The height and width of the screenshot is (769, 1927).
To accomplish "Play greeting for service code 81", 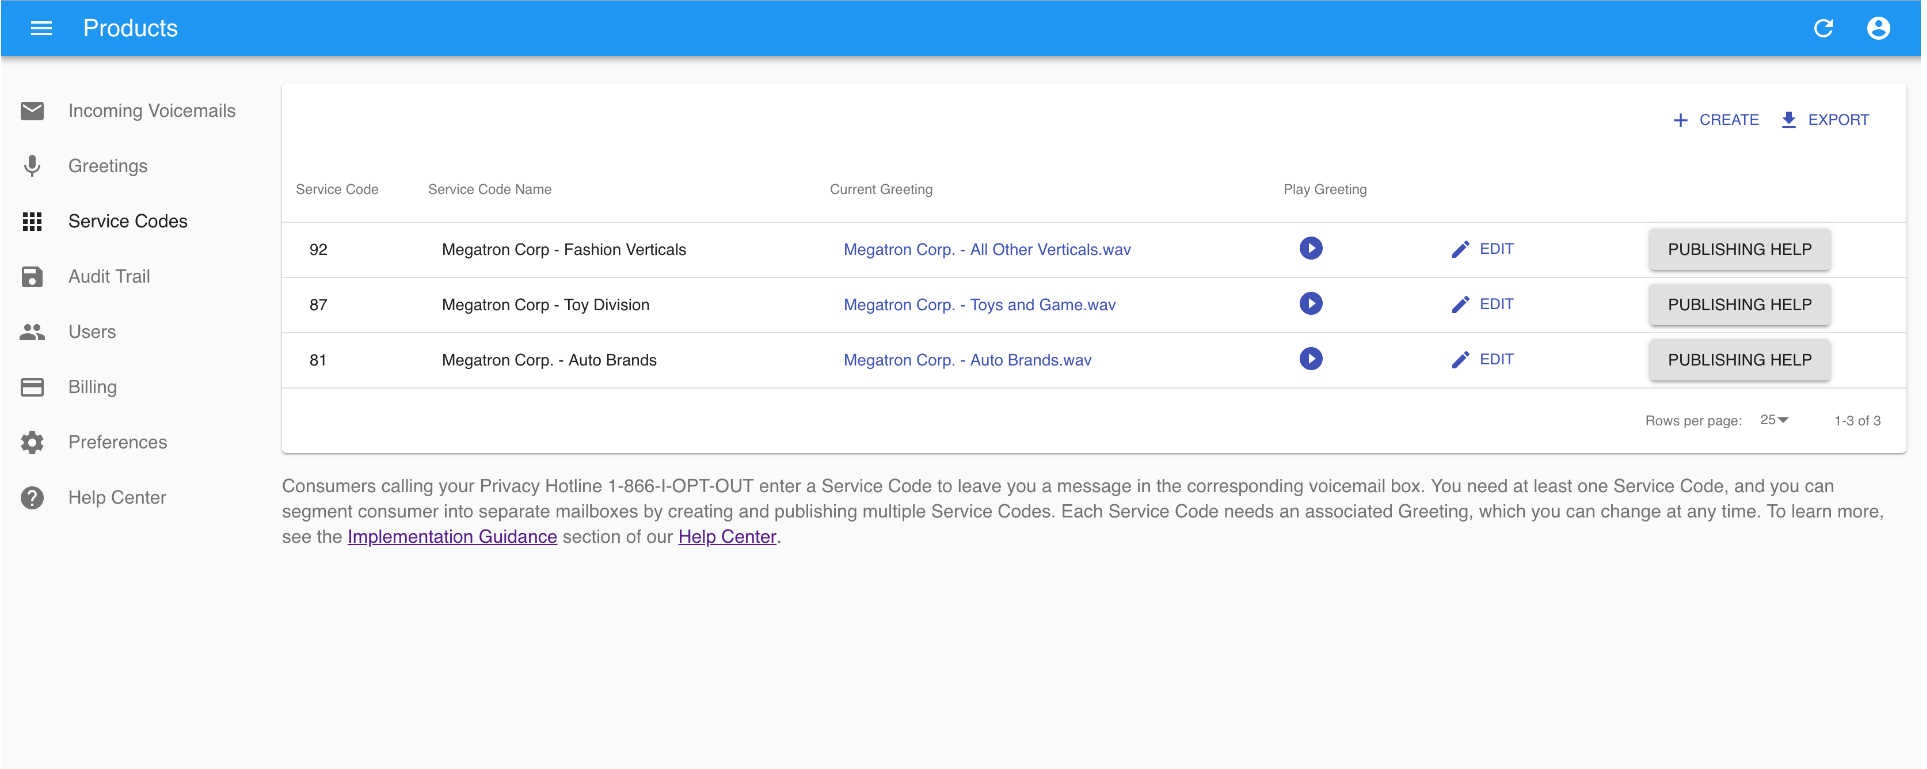I will click(x=1311, y=358).
